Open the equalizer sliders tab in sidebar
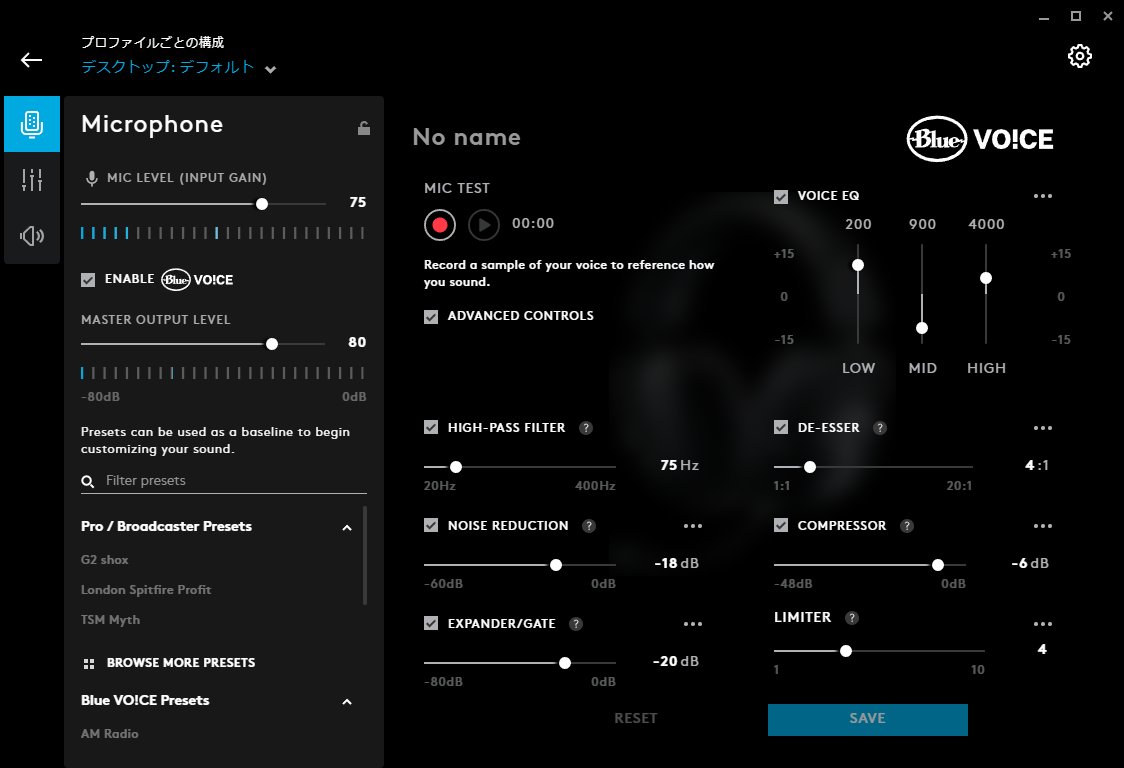1124x768 pixels. [x=32, y=180]
